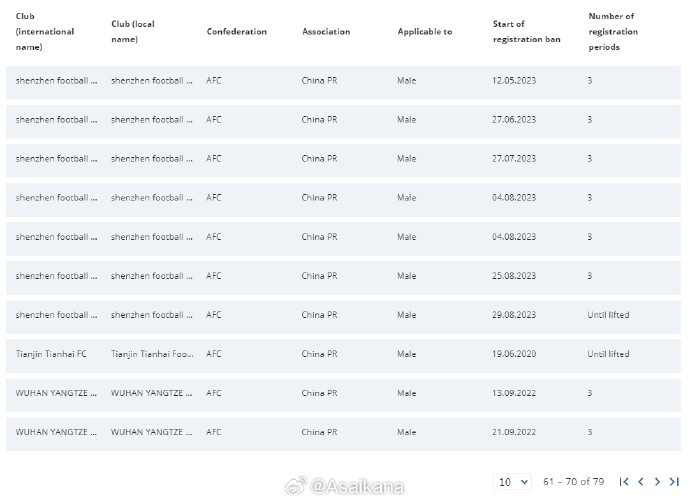Click Male in the 21.09.2022 row

pyautogui.click(x=406, y=432)
